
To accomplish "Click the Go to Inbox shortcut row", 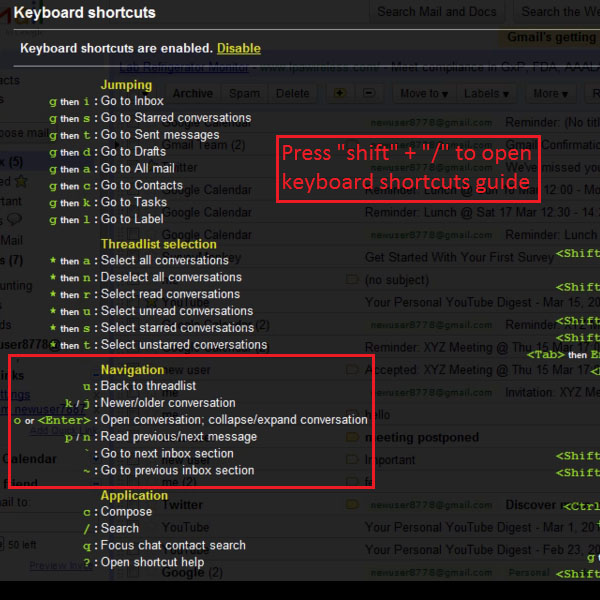I will 106,101.
